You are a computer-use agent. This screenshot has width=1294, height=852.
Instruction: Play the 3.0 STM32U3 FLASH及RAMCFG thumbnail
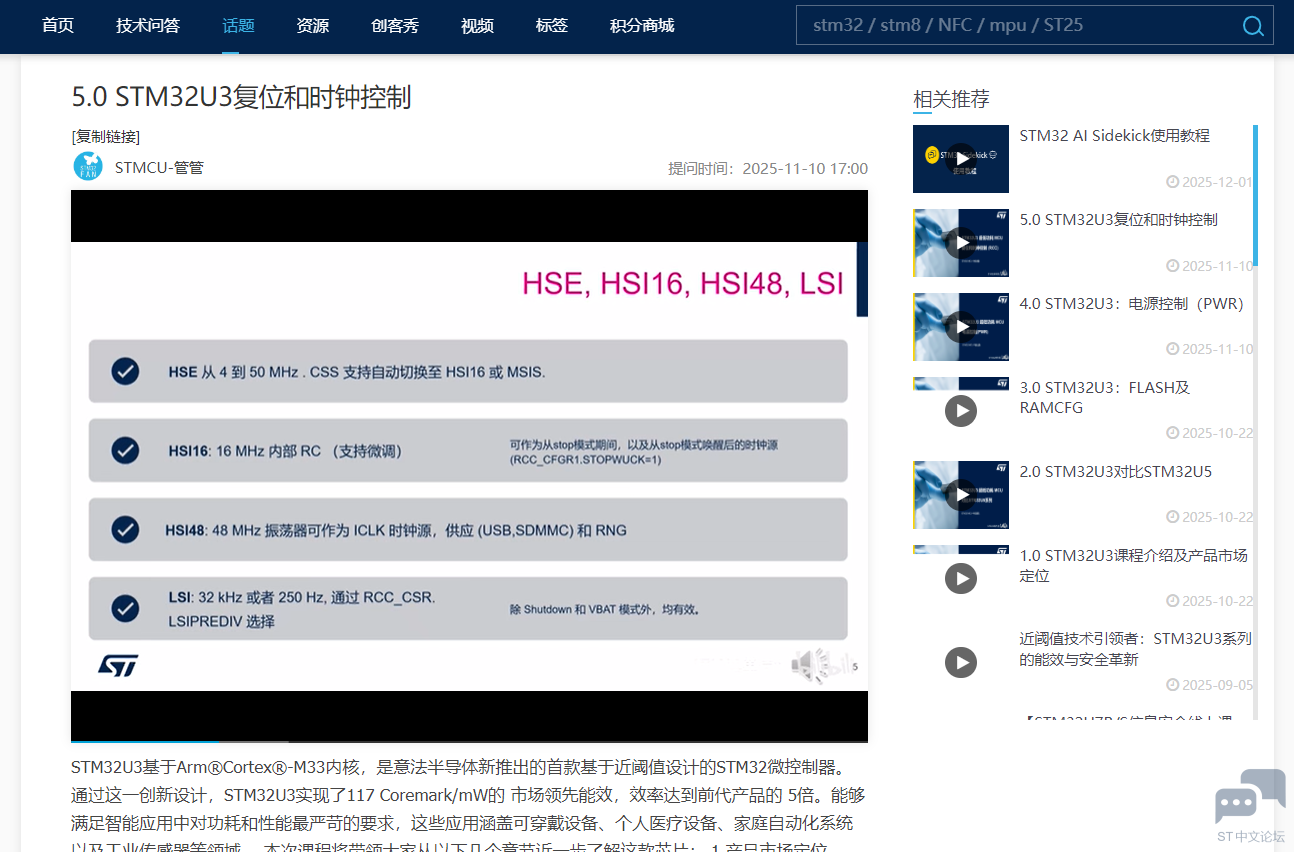960,410
